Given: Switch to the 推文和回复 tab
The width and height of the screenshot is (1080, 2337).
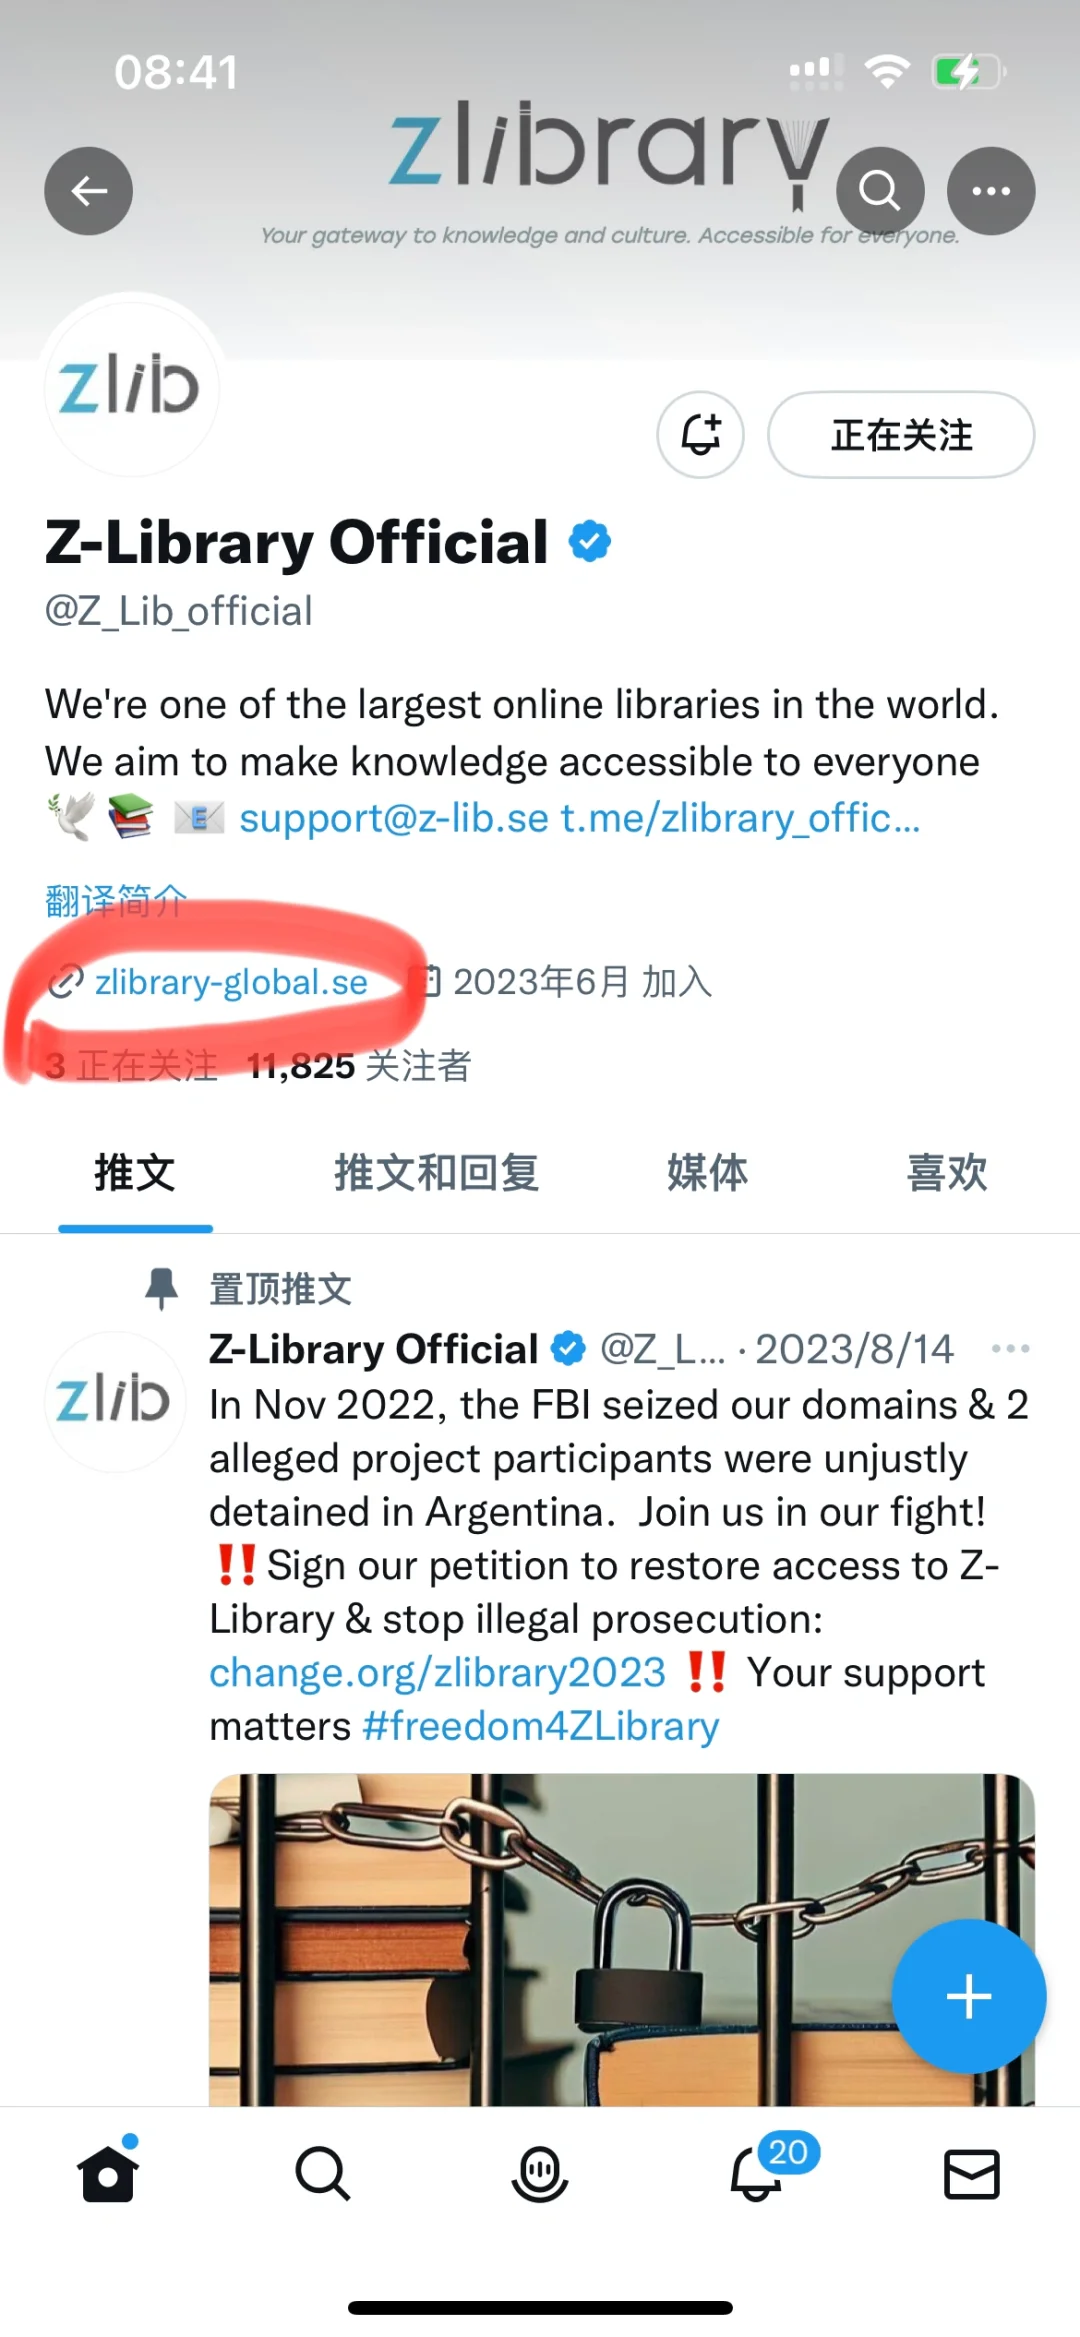Looking at the screenshot, I should coord(437,1173).
